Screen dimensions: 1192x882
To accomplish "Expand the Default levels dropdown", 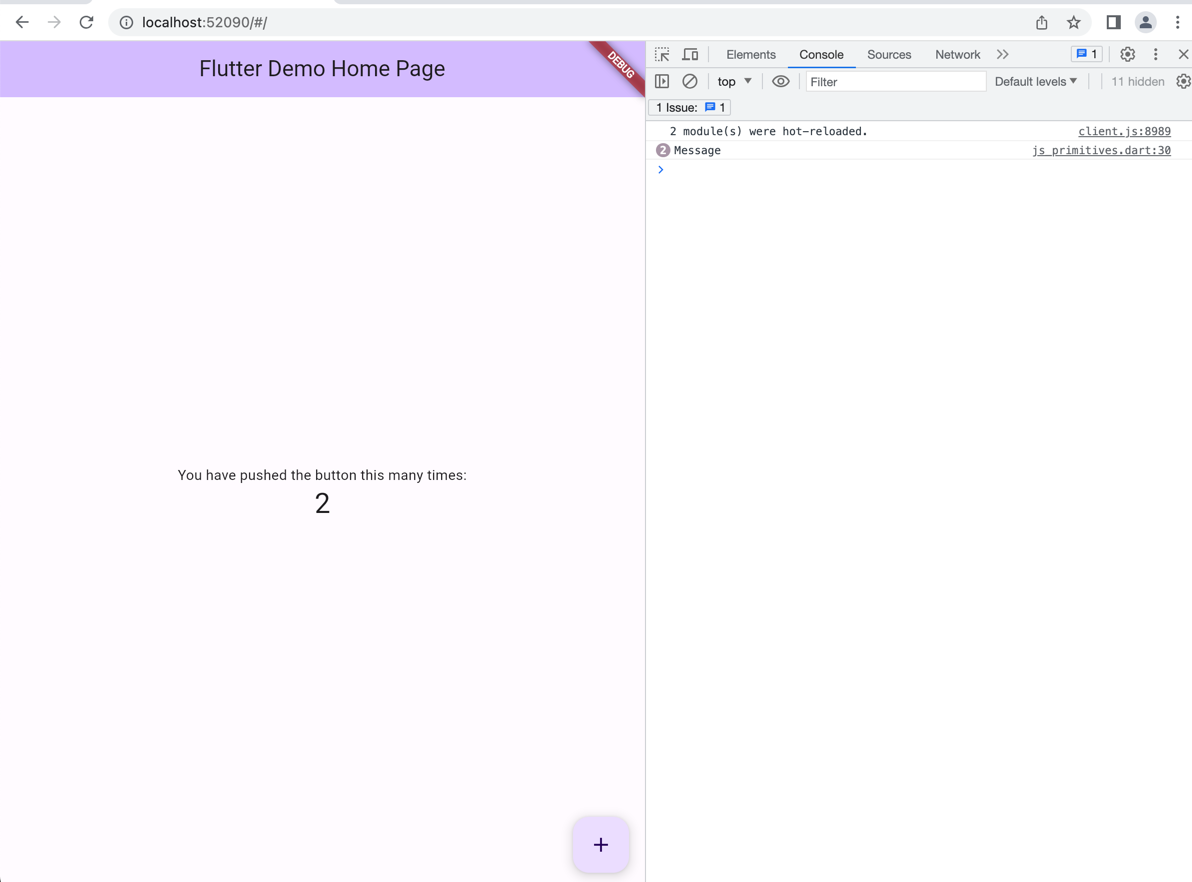I will (1036, 82).
